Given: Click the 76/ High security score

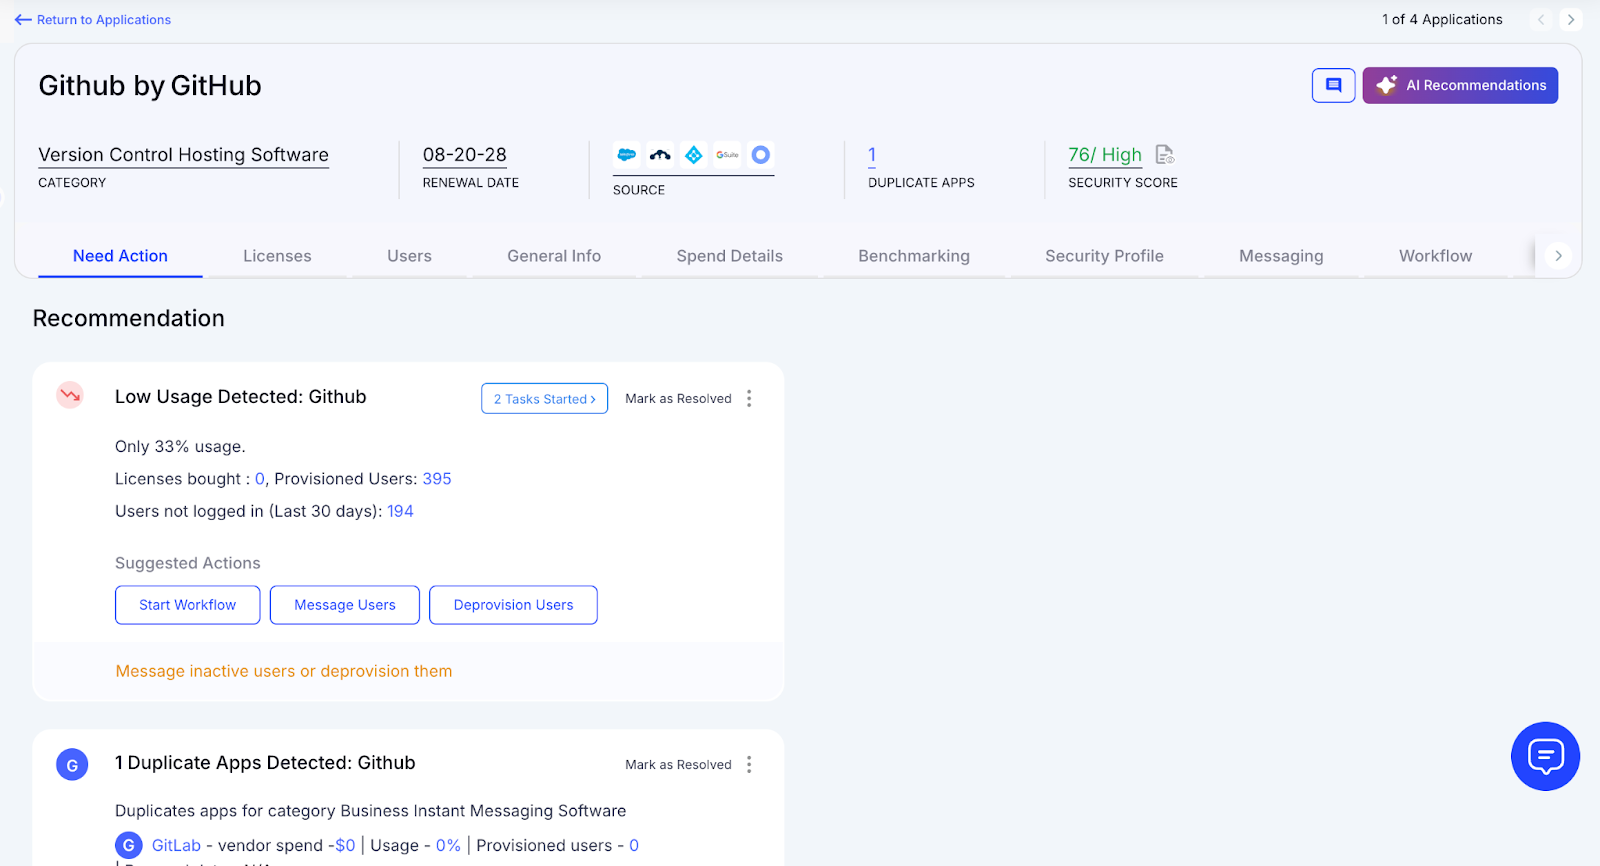Looking at the screenshot, I should tap(1105, 155).
